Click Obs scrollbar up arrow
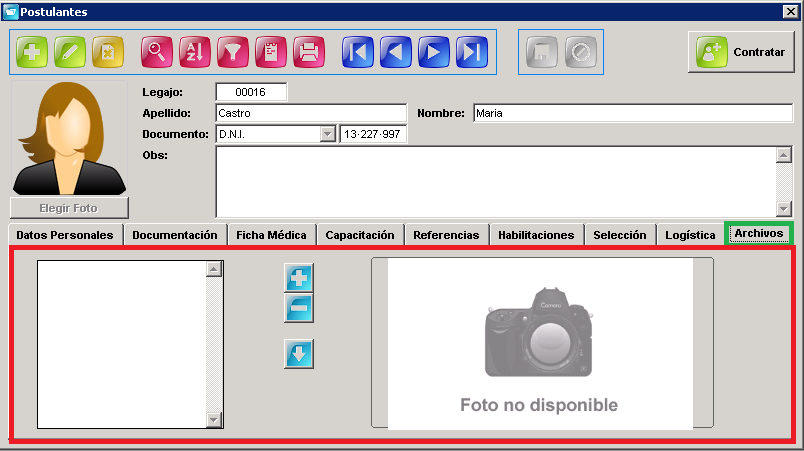804x451 pixels. (783, 155)
